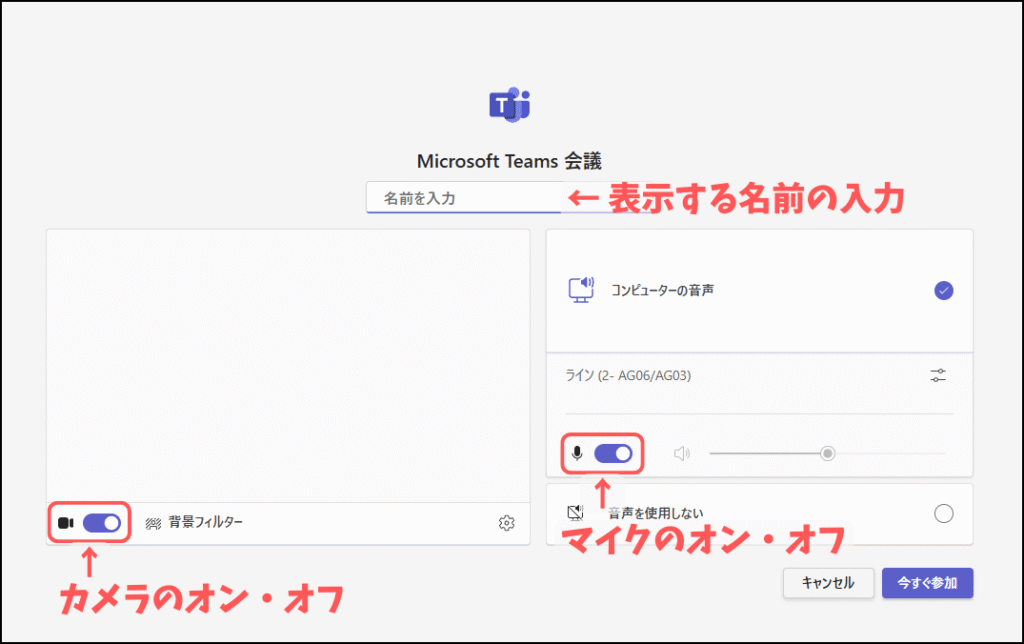Open audio device sliders settings icon

point(938,376)
